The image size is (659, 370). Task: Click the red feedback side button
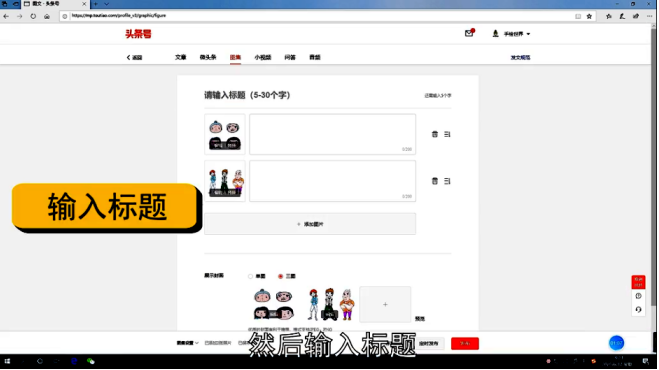point(638,282)
